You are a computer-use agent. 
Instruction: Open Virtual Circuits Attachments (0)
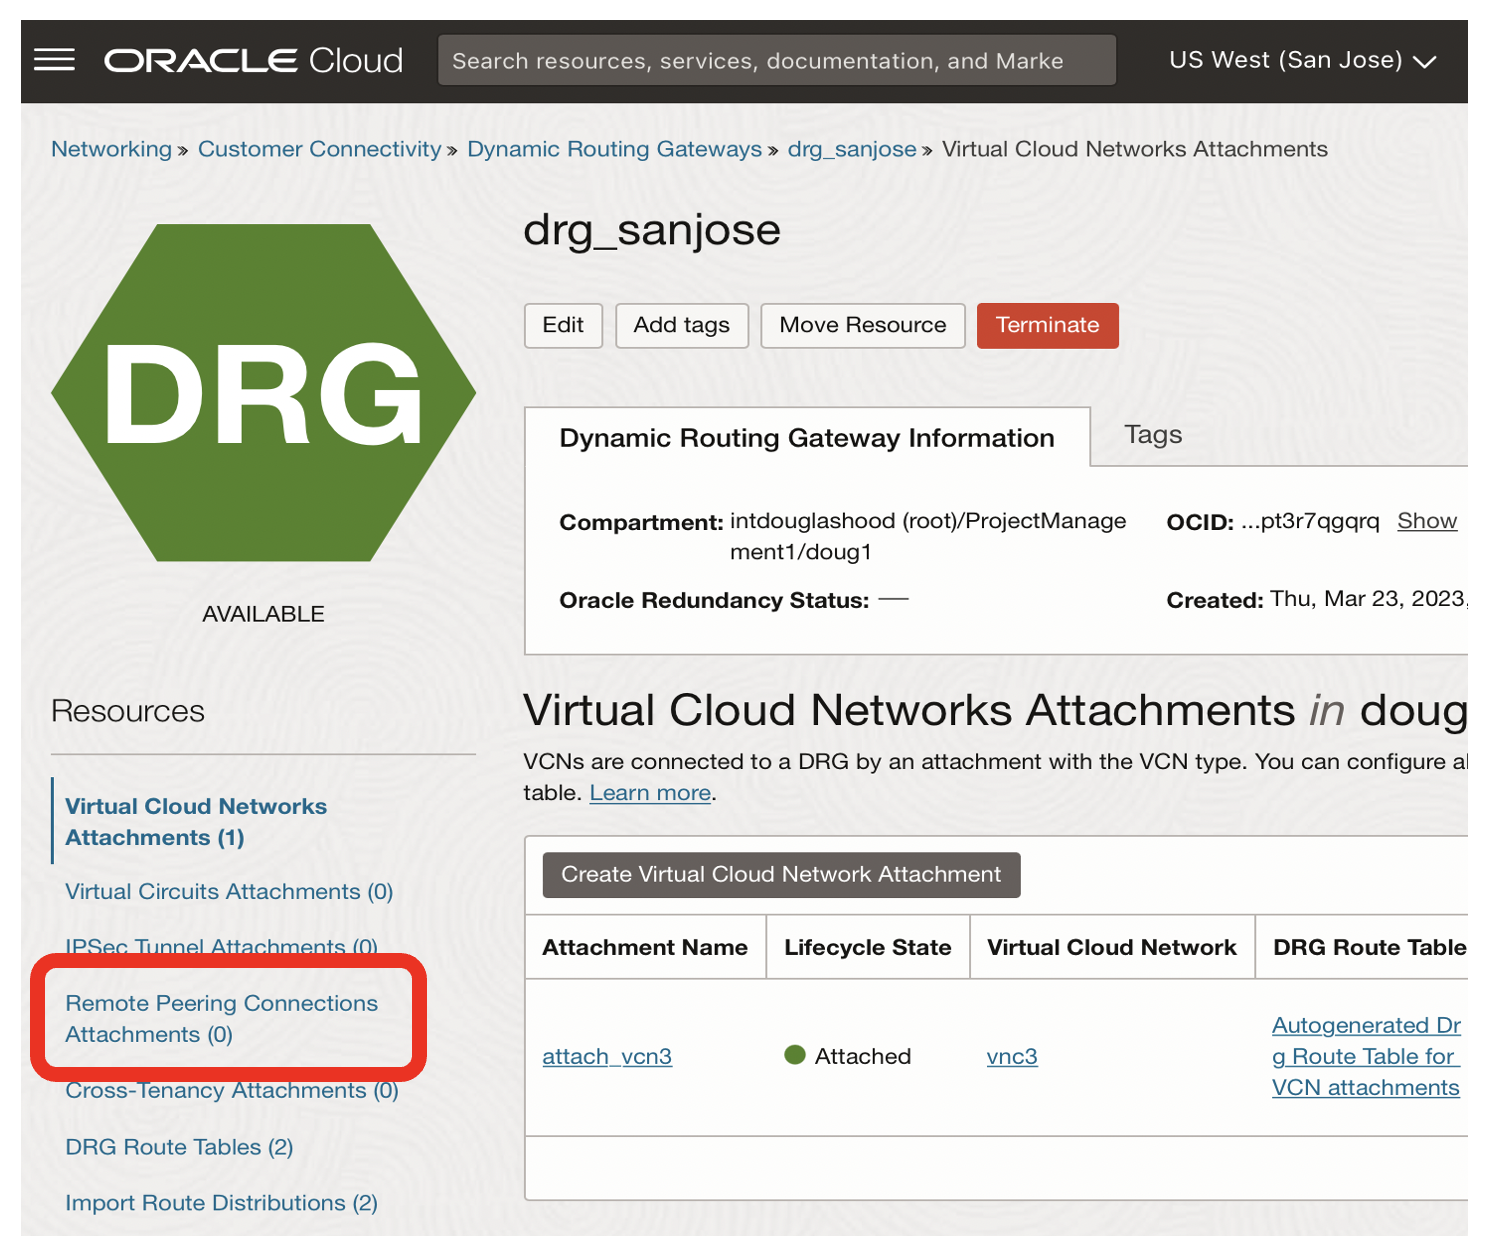coord(229,892)
